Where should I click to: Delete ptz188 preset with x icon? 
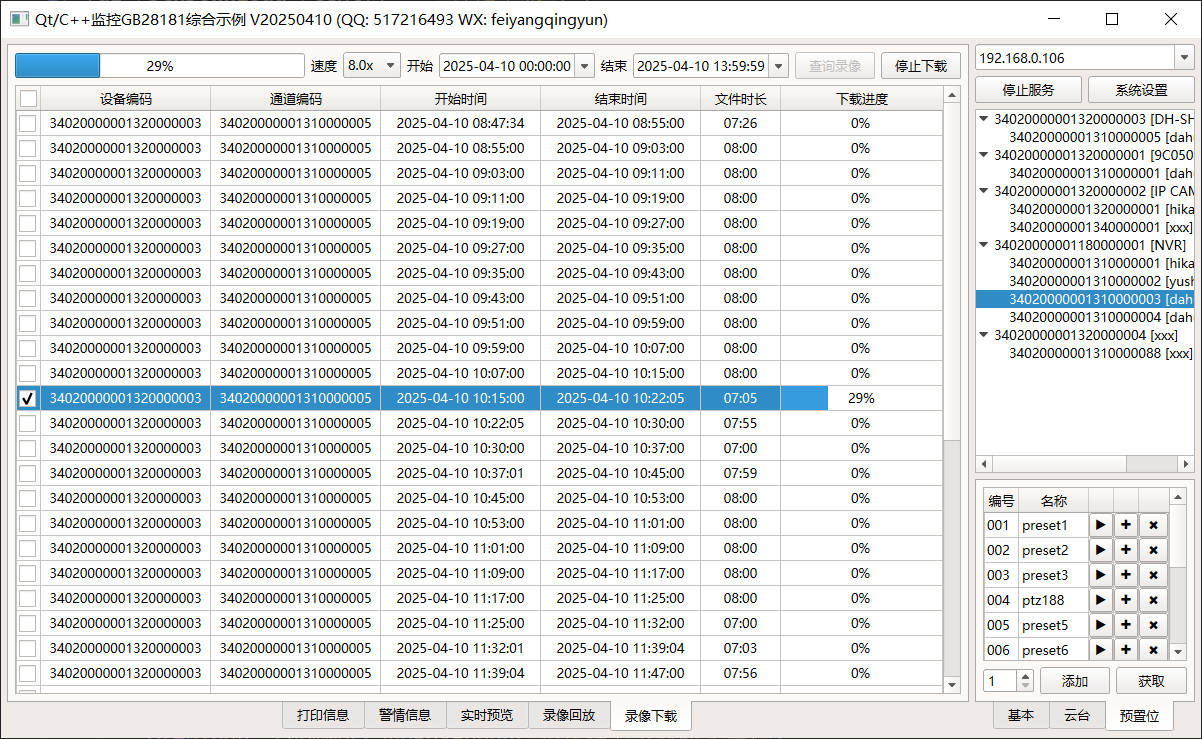[x=1153, y=600]
